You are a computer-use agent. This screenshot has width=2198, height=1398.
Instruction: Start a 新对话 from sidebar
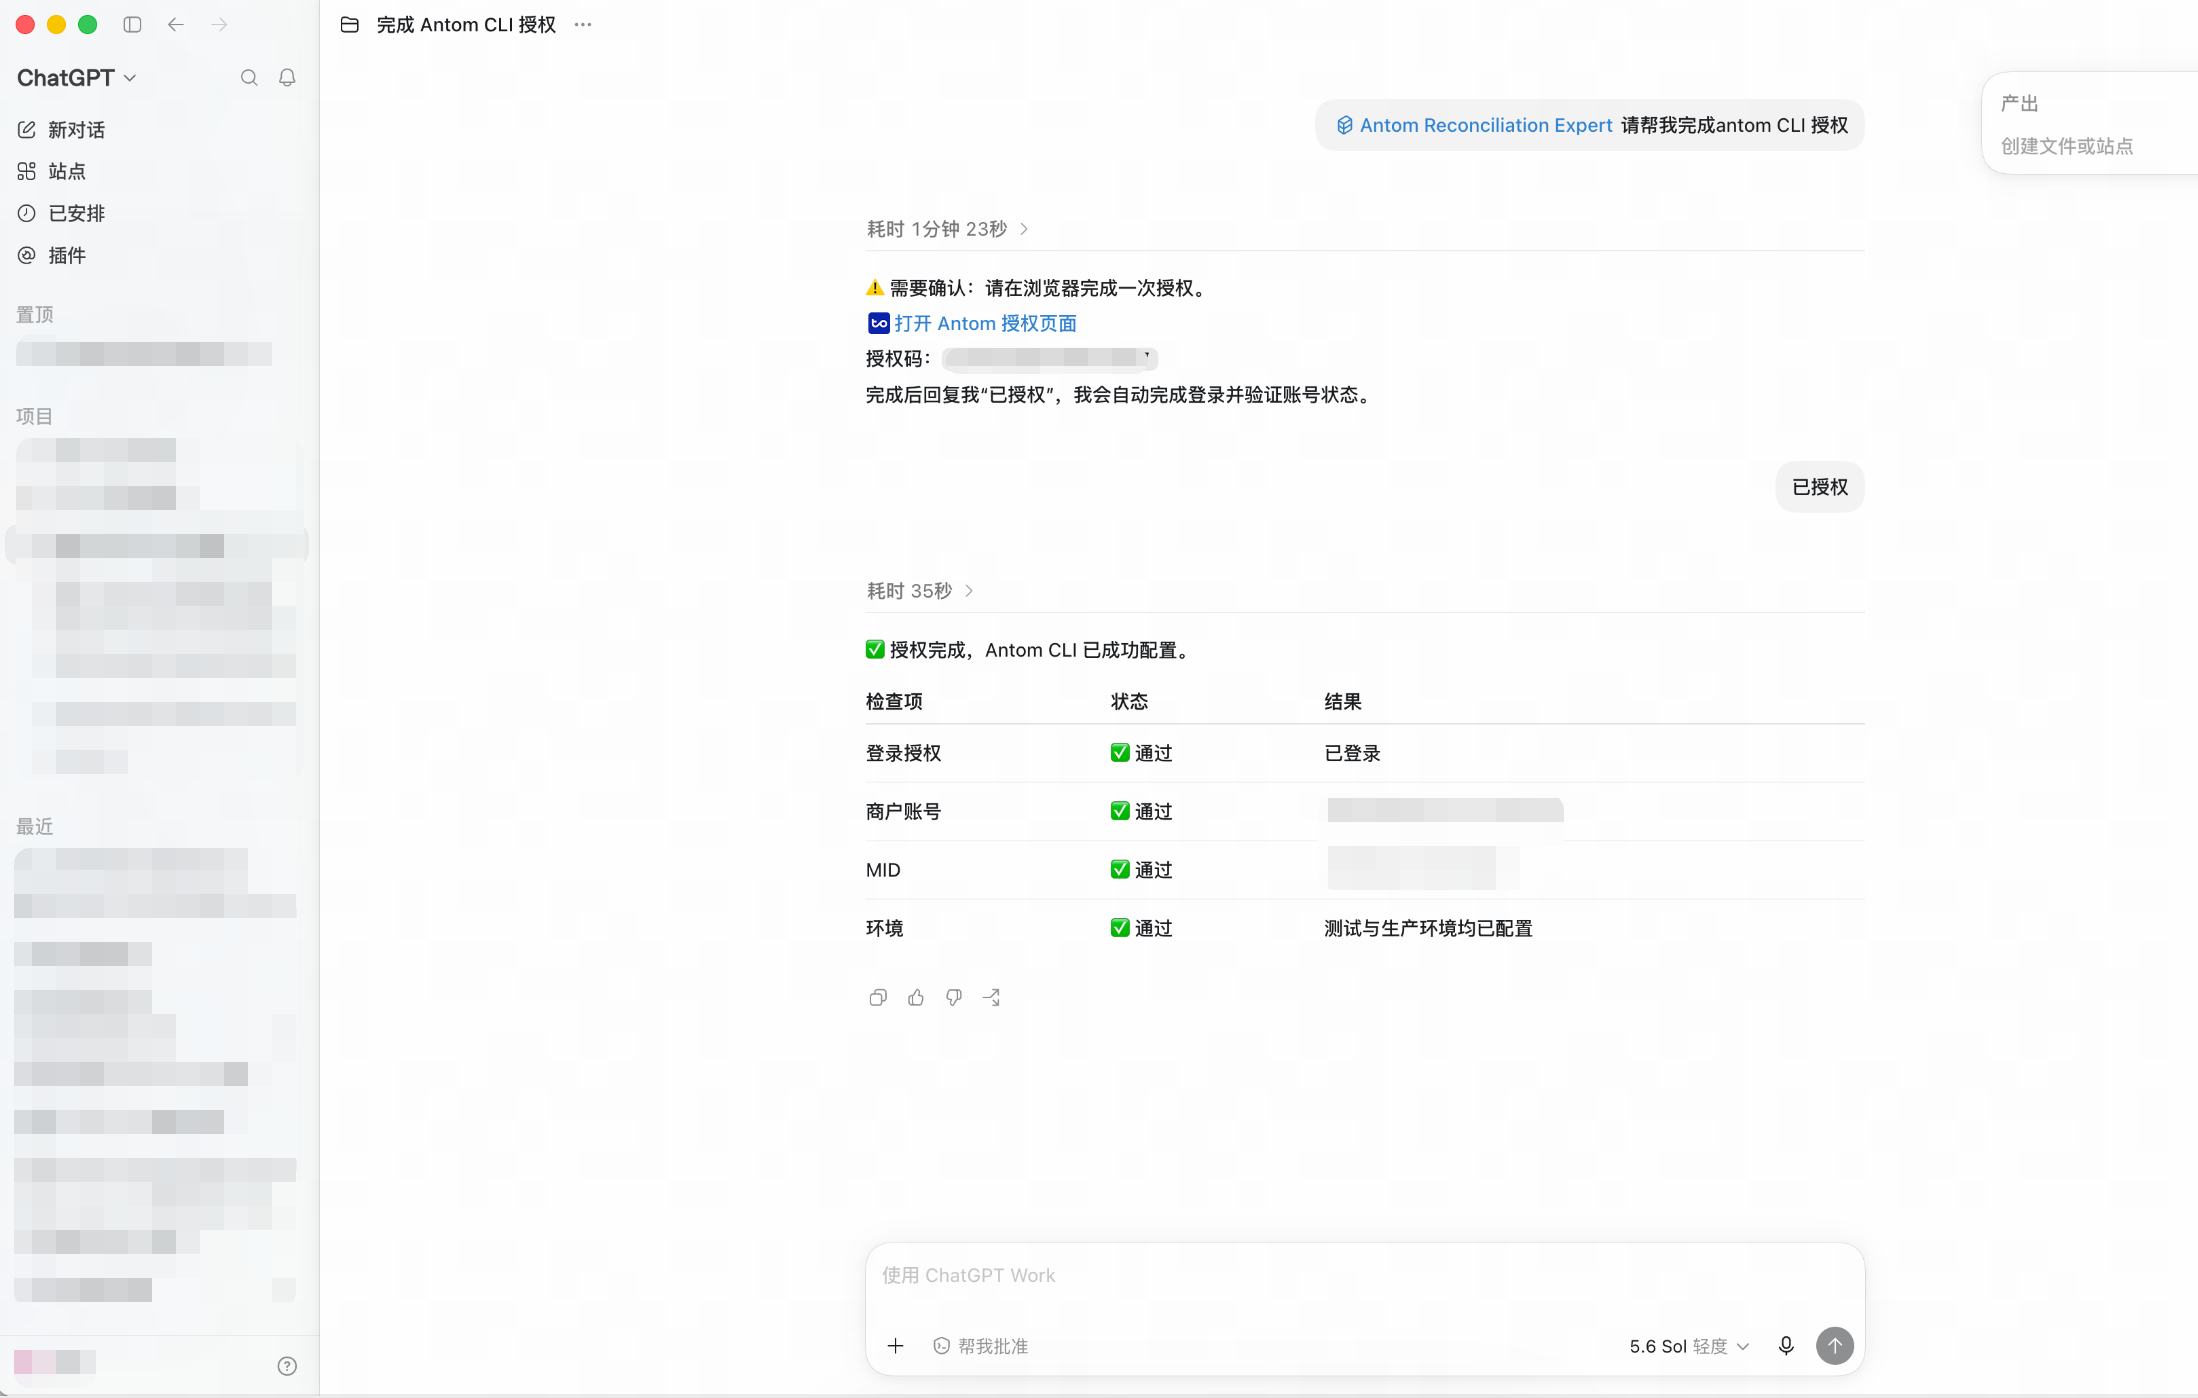point(61,130)
